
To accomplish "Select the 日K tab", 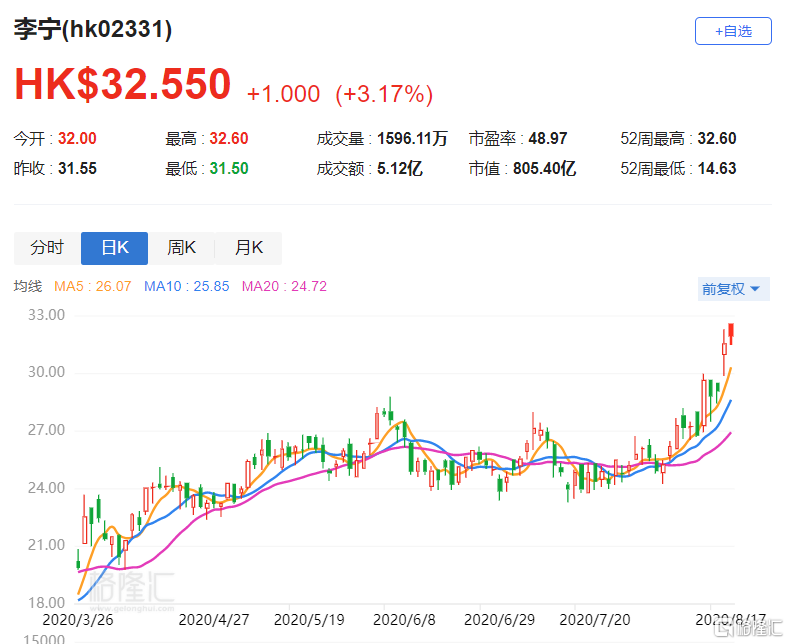I will coord(114,248).
